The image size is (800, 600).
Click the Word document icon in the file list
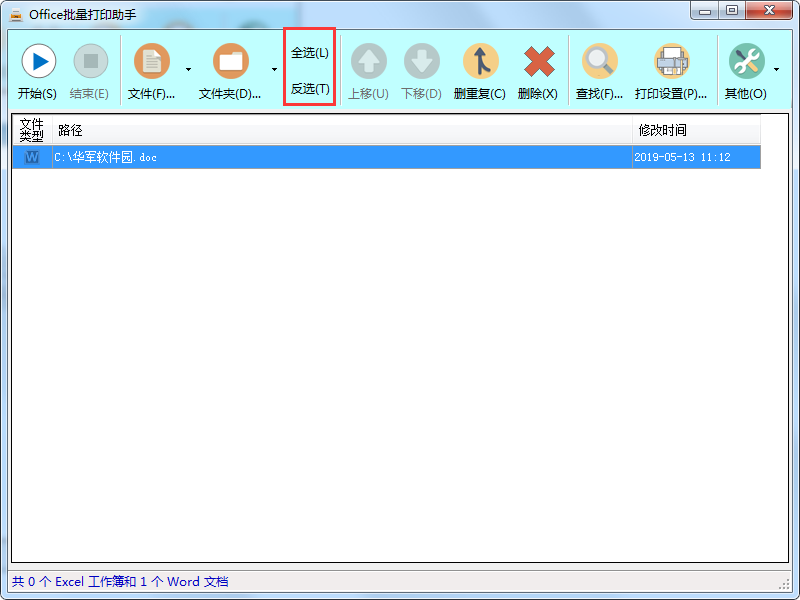click(x=31, y=157)
